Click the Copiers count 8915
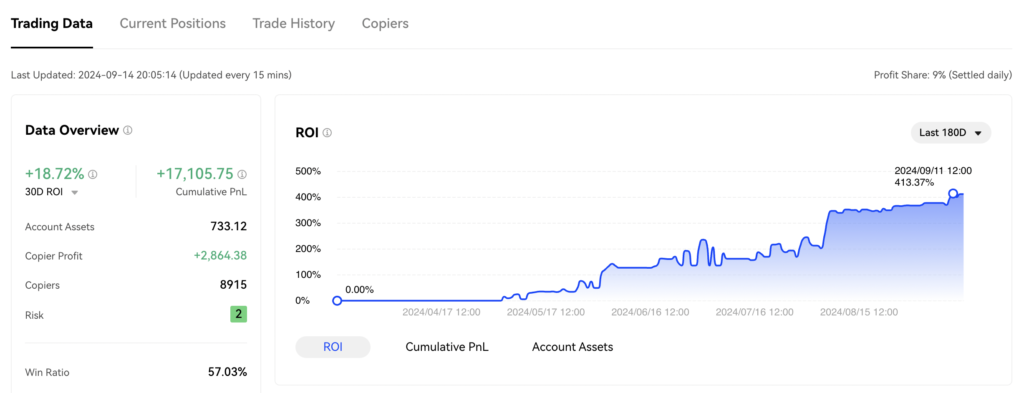Image resolution: width=1024 pixels, height=393 pixels. coord(233,285)
